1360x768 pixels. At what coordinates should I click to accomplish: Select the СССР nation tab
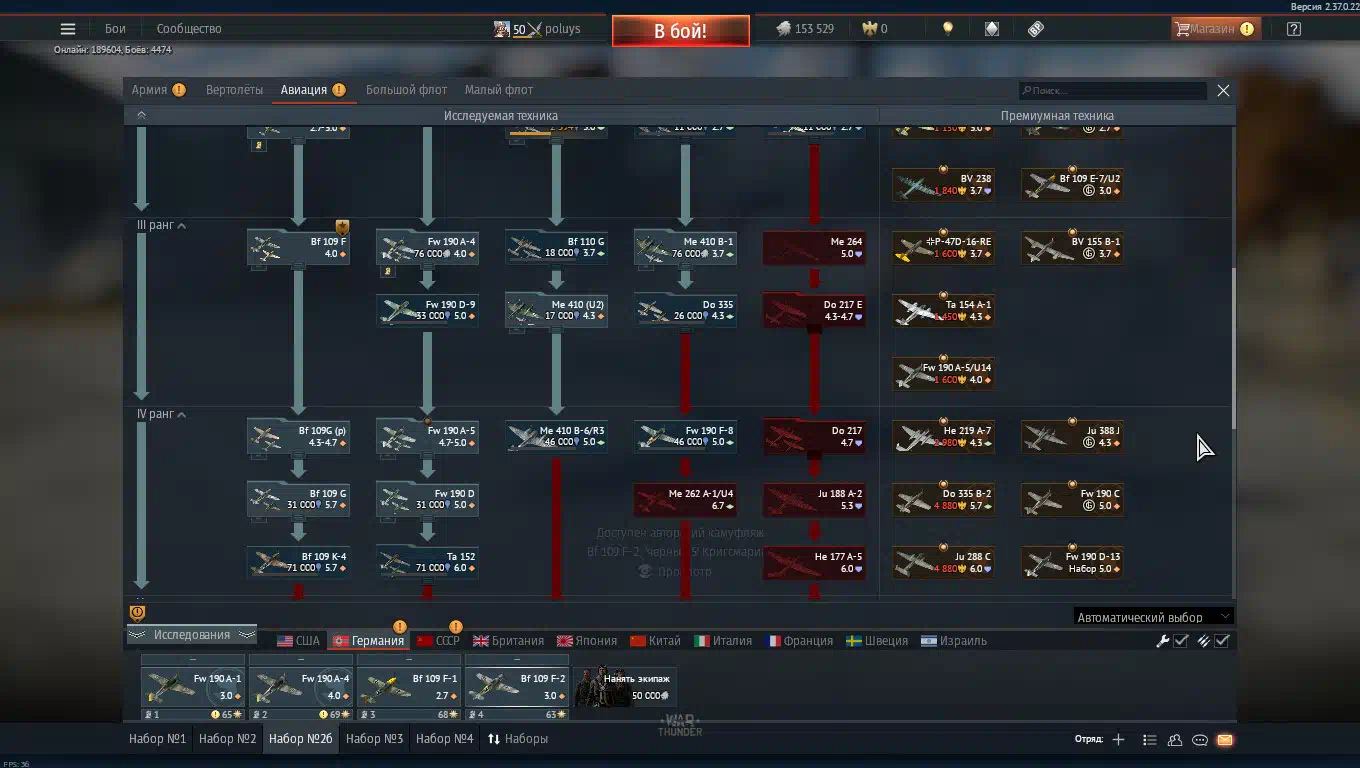(437, 641)
